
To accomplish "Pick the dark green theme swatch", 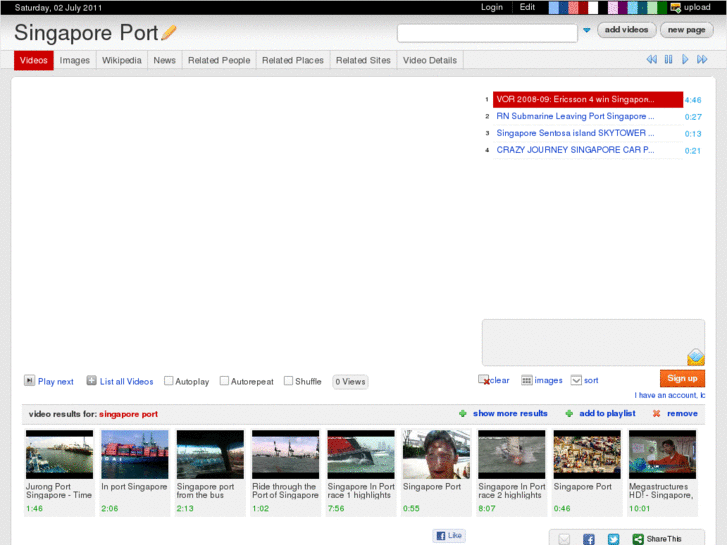I will click(662, 7).
